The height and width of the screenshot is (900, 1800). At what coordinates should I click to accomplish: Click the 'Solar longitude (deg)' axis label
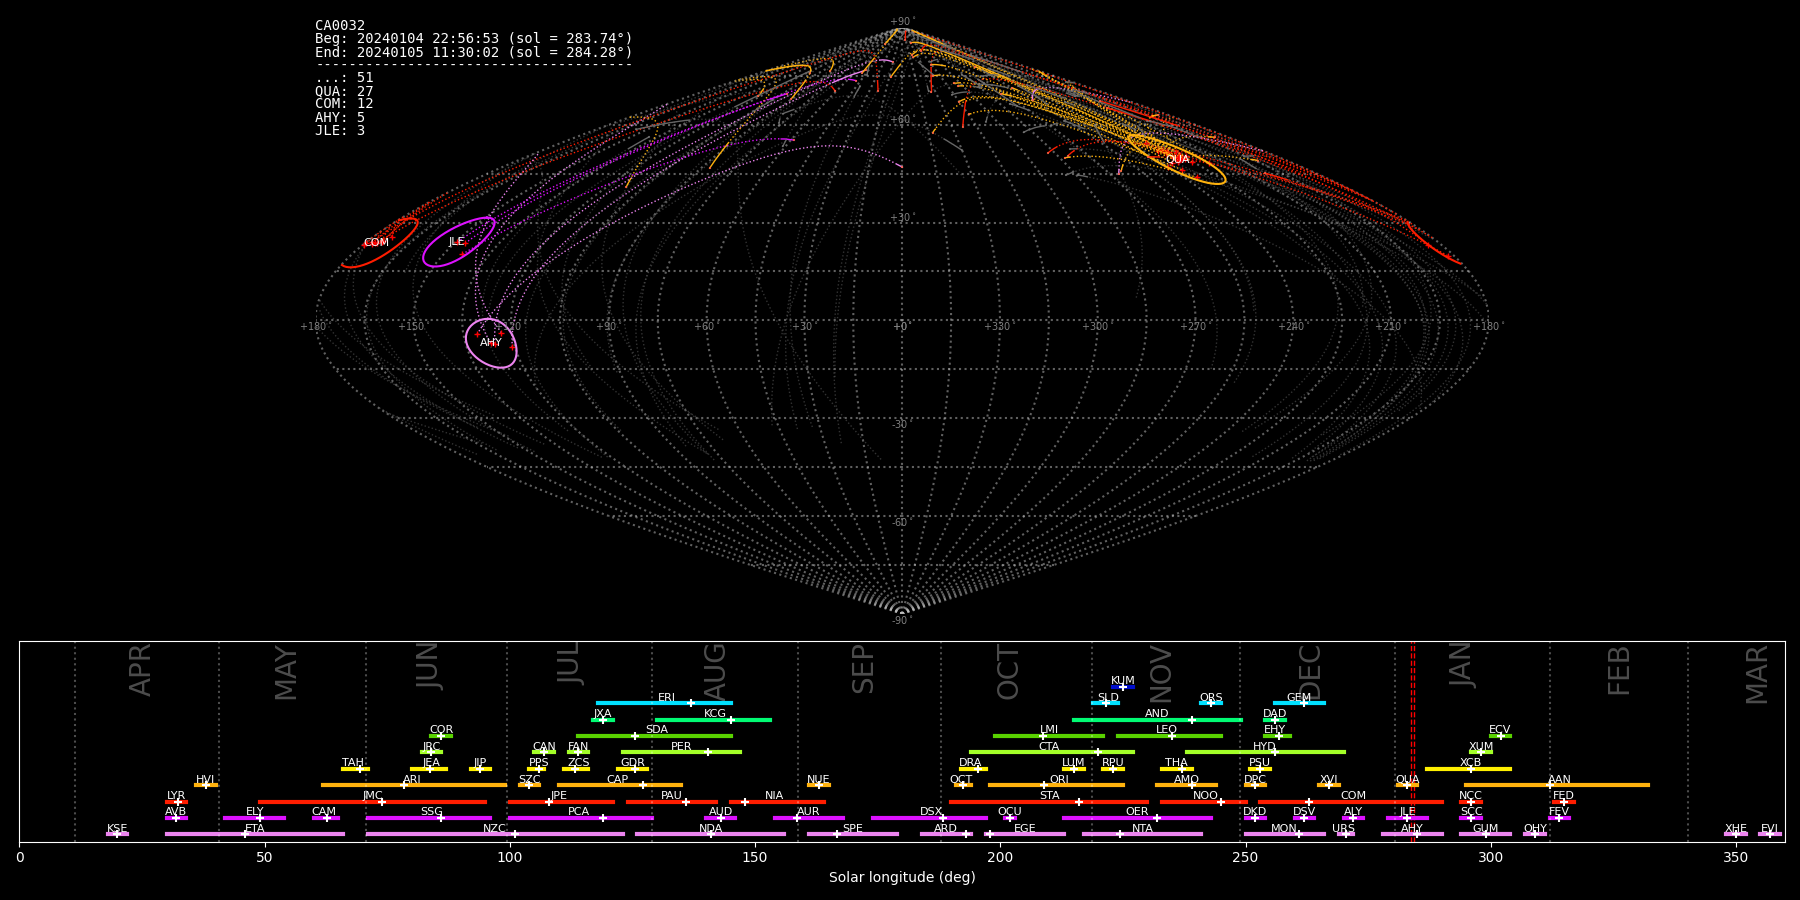pos(902,878)
